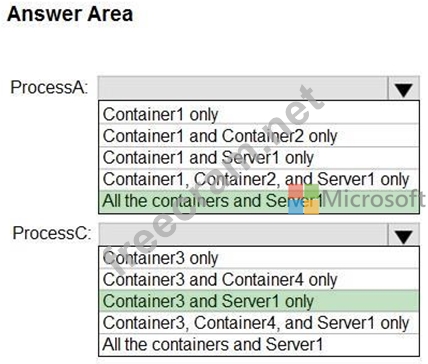
Task: Click the ProcessC label
Action: 51,233
